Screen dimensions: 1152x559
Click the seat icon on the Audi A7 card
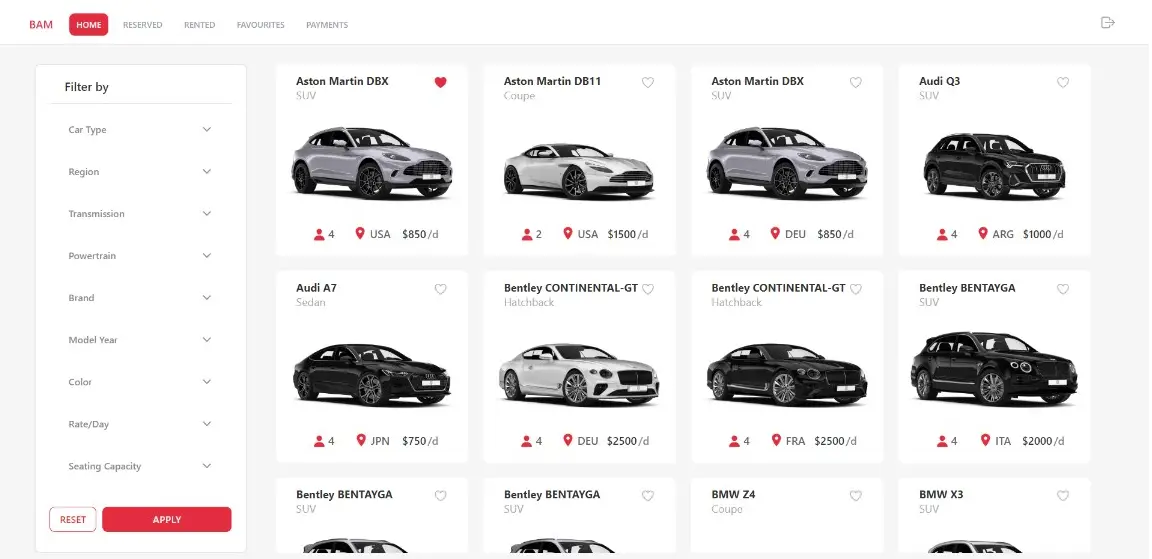point(319,441)
